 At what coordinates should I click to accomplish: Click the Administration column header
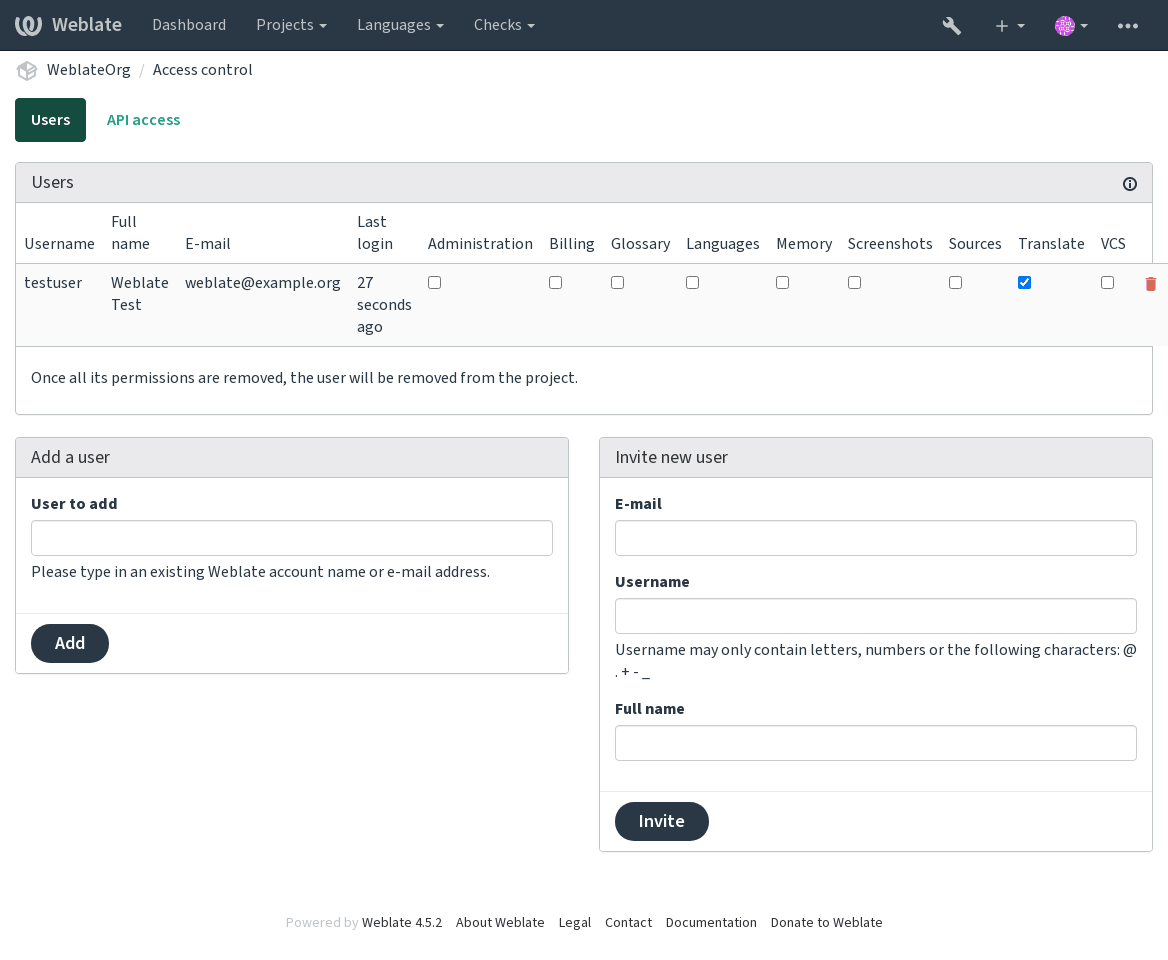(480, 244)
